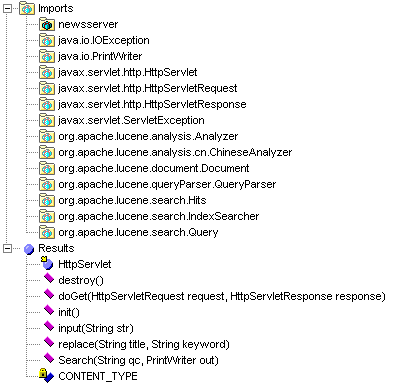The image size is (393, 386).
Task: Open the destroy() method
Action: (x=81, y=280)
